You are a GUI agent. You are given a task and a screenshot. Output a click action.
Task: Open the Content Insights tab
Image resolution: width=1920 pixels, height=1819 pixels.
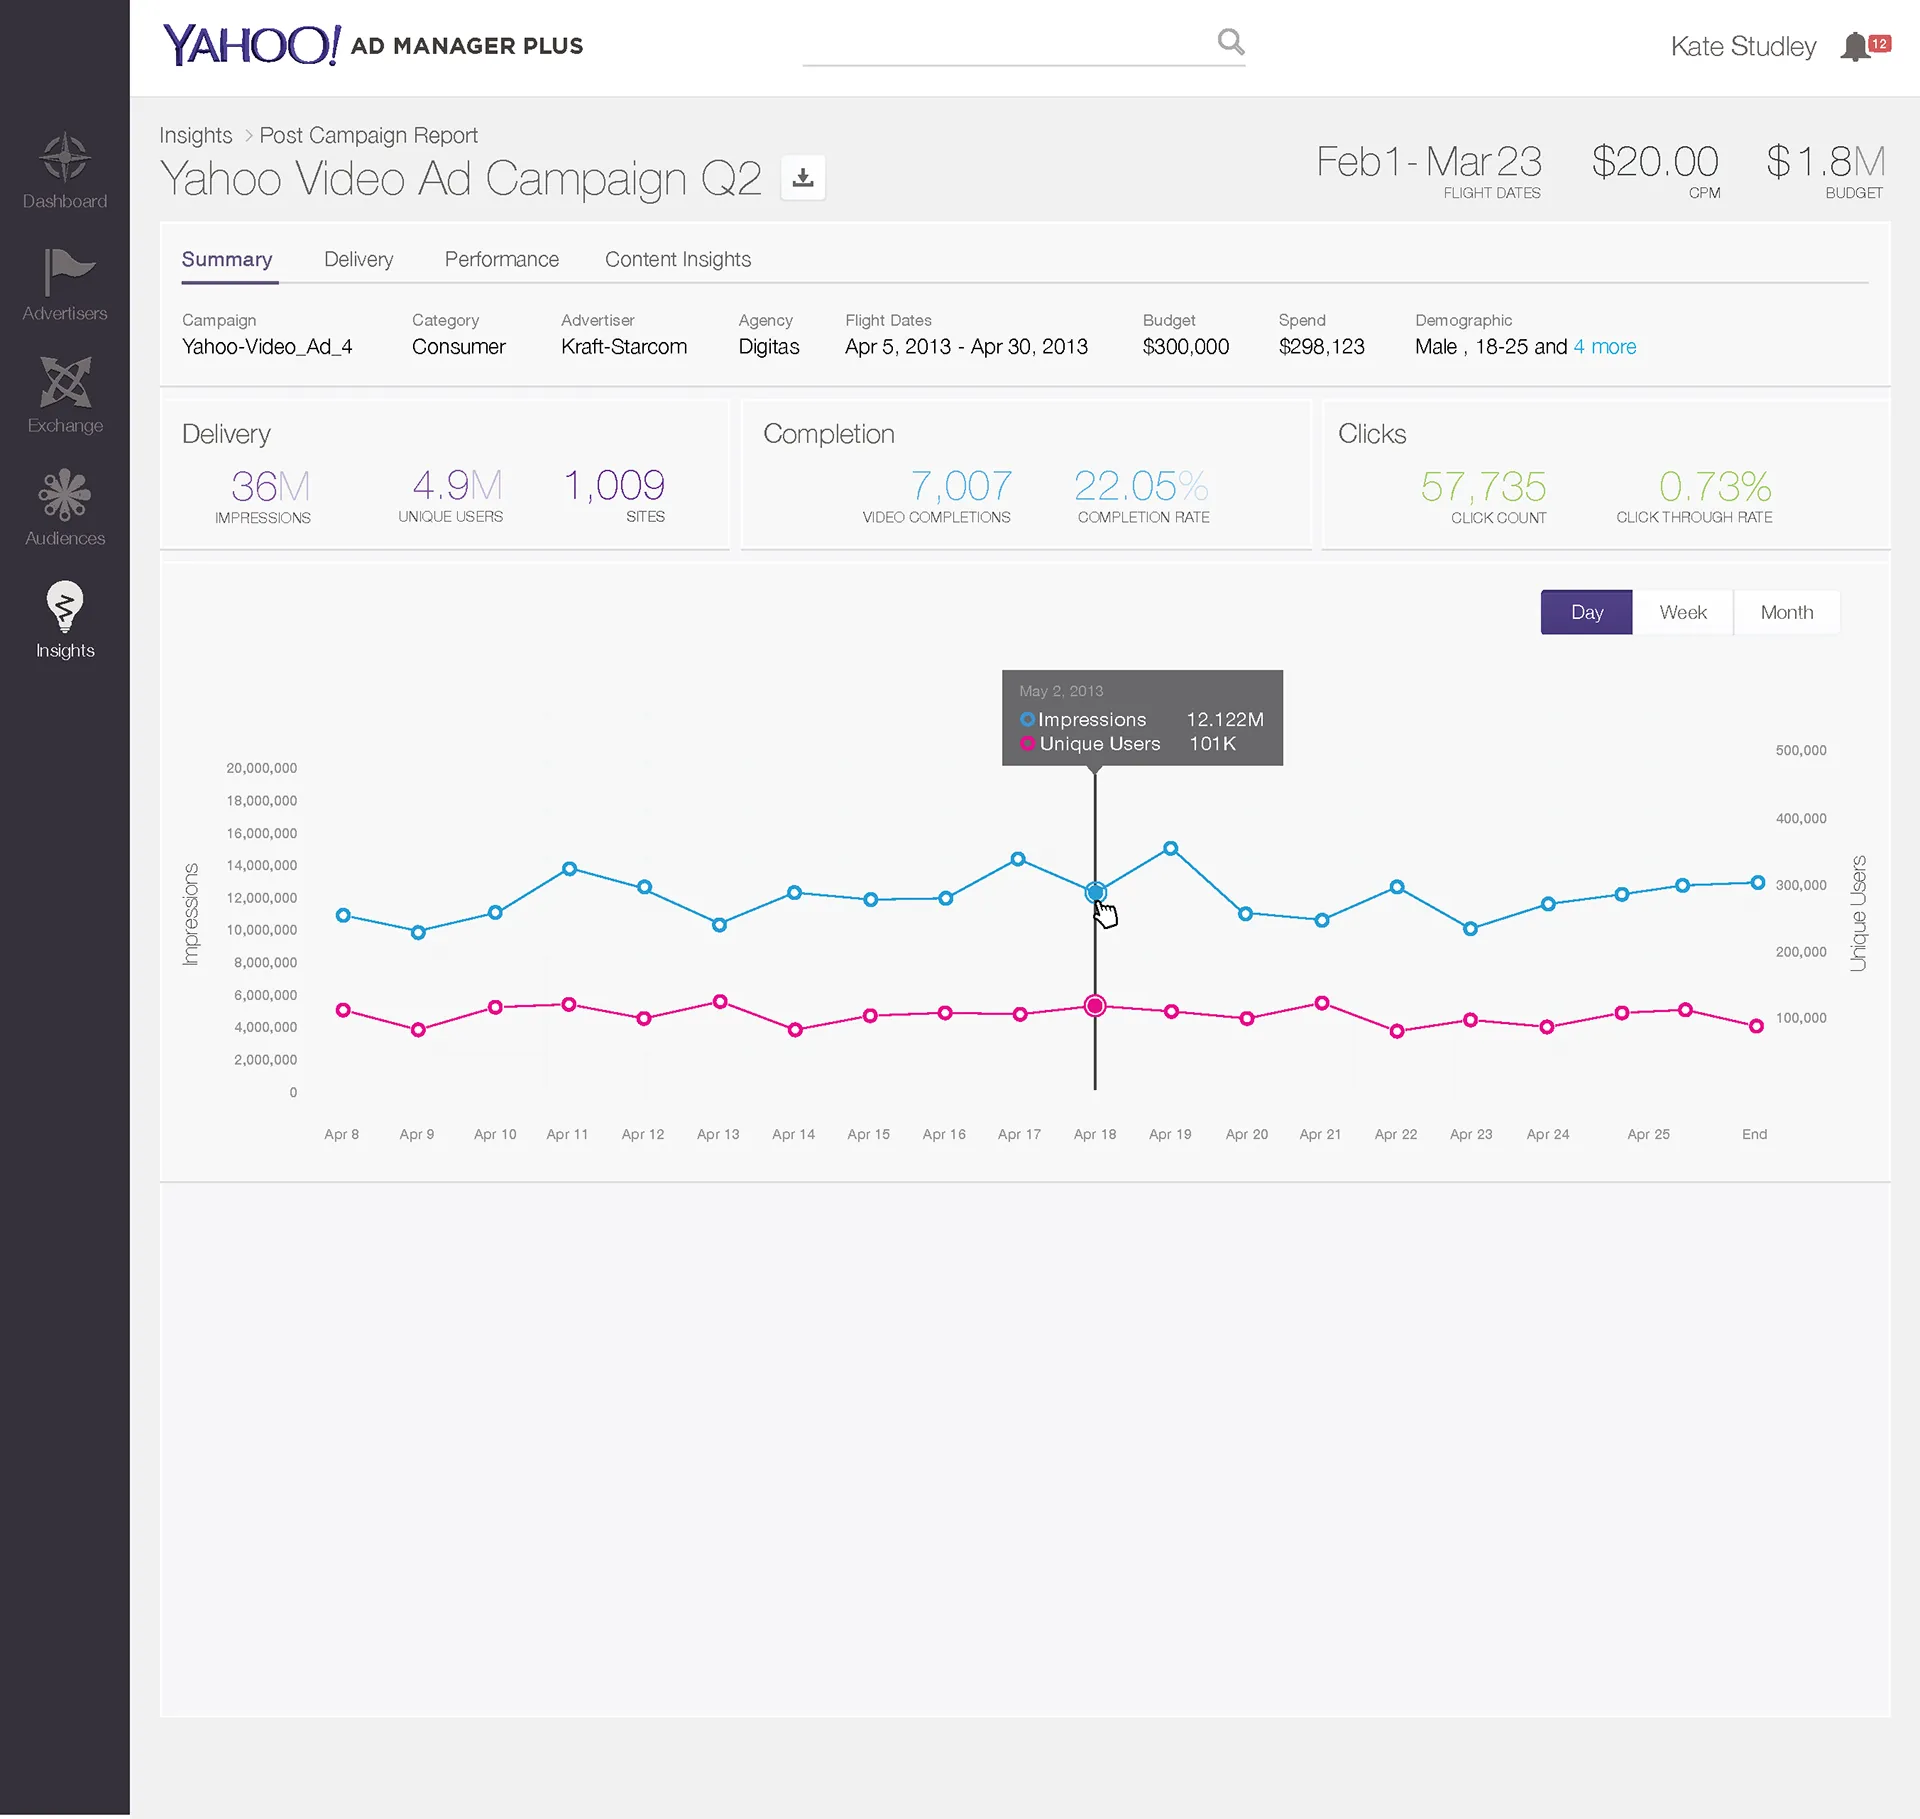pyautogui.click(x=678, y=260)
